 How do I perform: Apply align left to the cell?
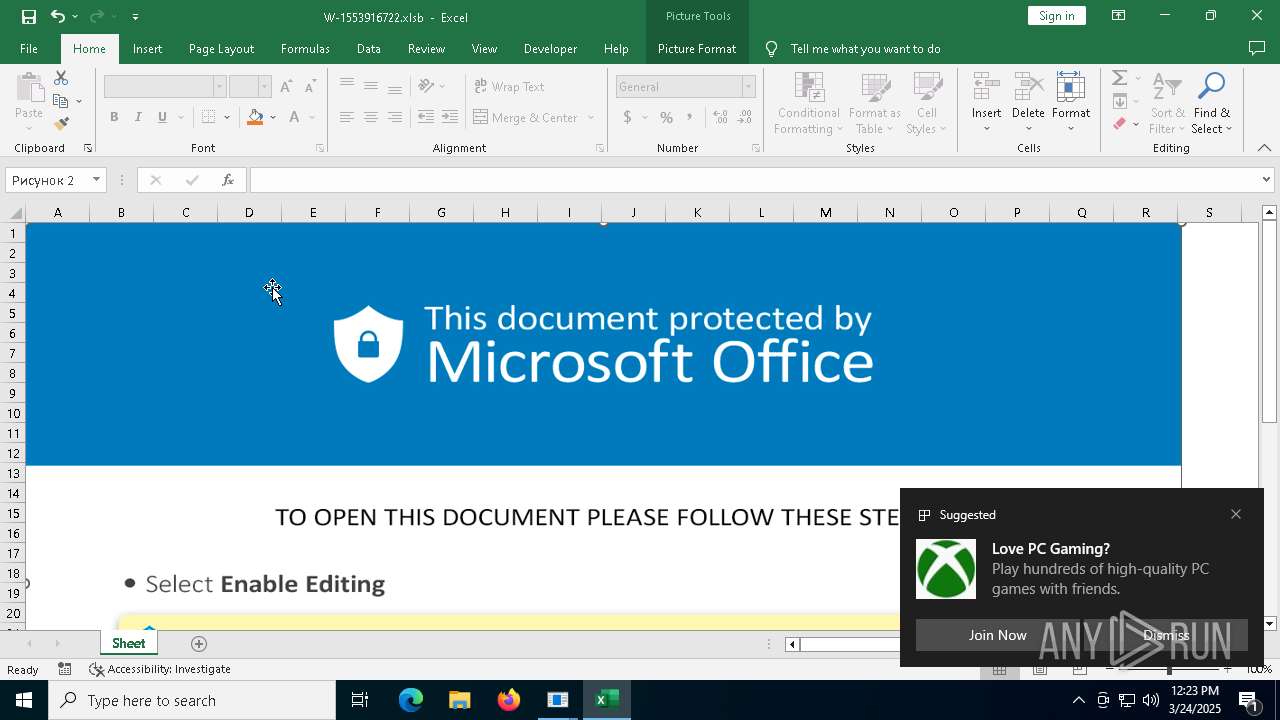pos(347,117)
